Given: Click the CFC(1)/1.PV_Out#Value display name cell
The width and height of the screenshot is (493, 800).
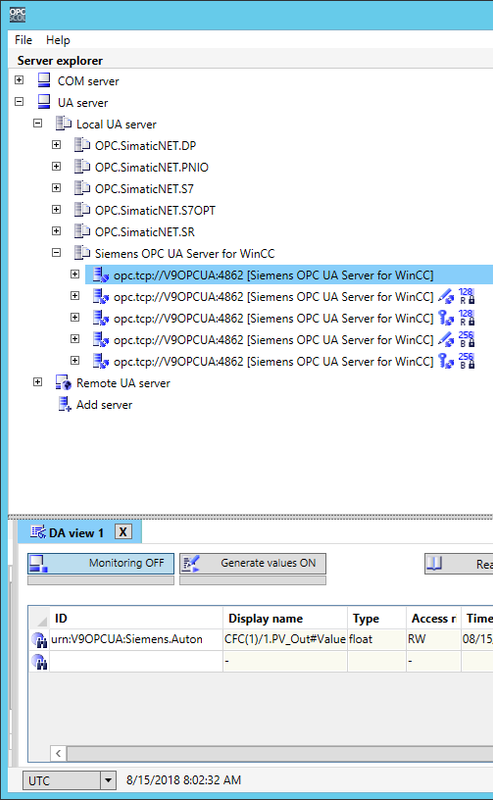Looking at the screenshot, I should tap(285, 639).
